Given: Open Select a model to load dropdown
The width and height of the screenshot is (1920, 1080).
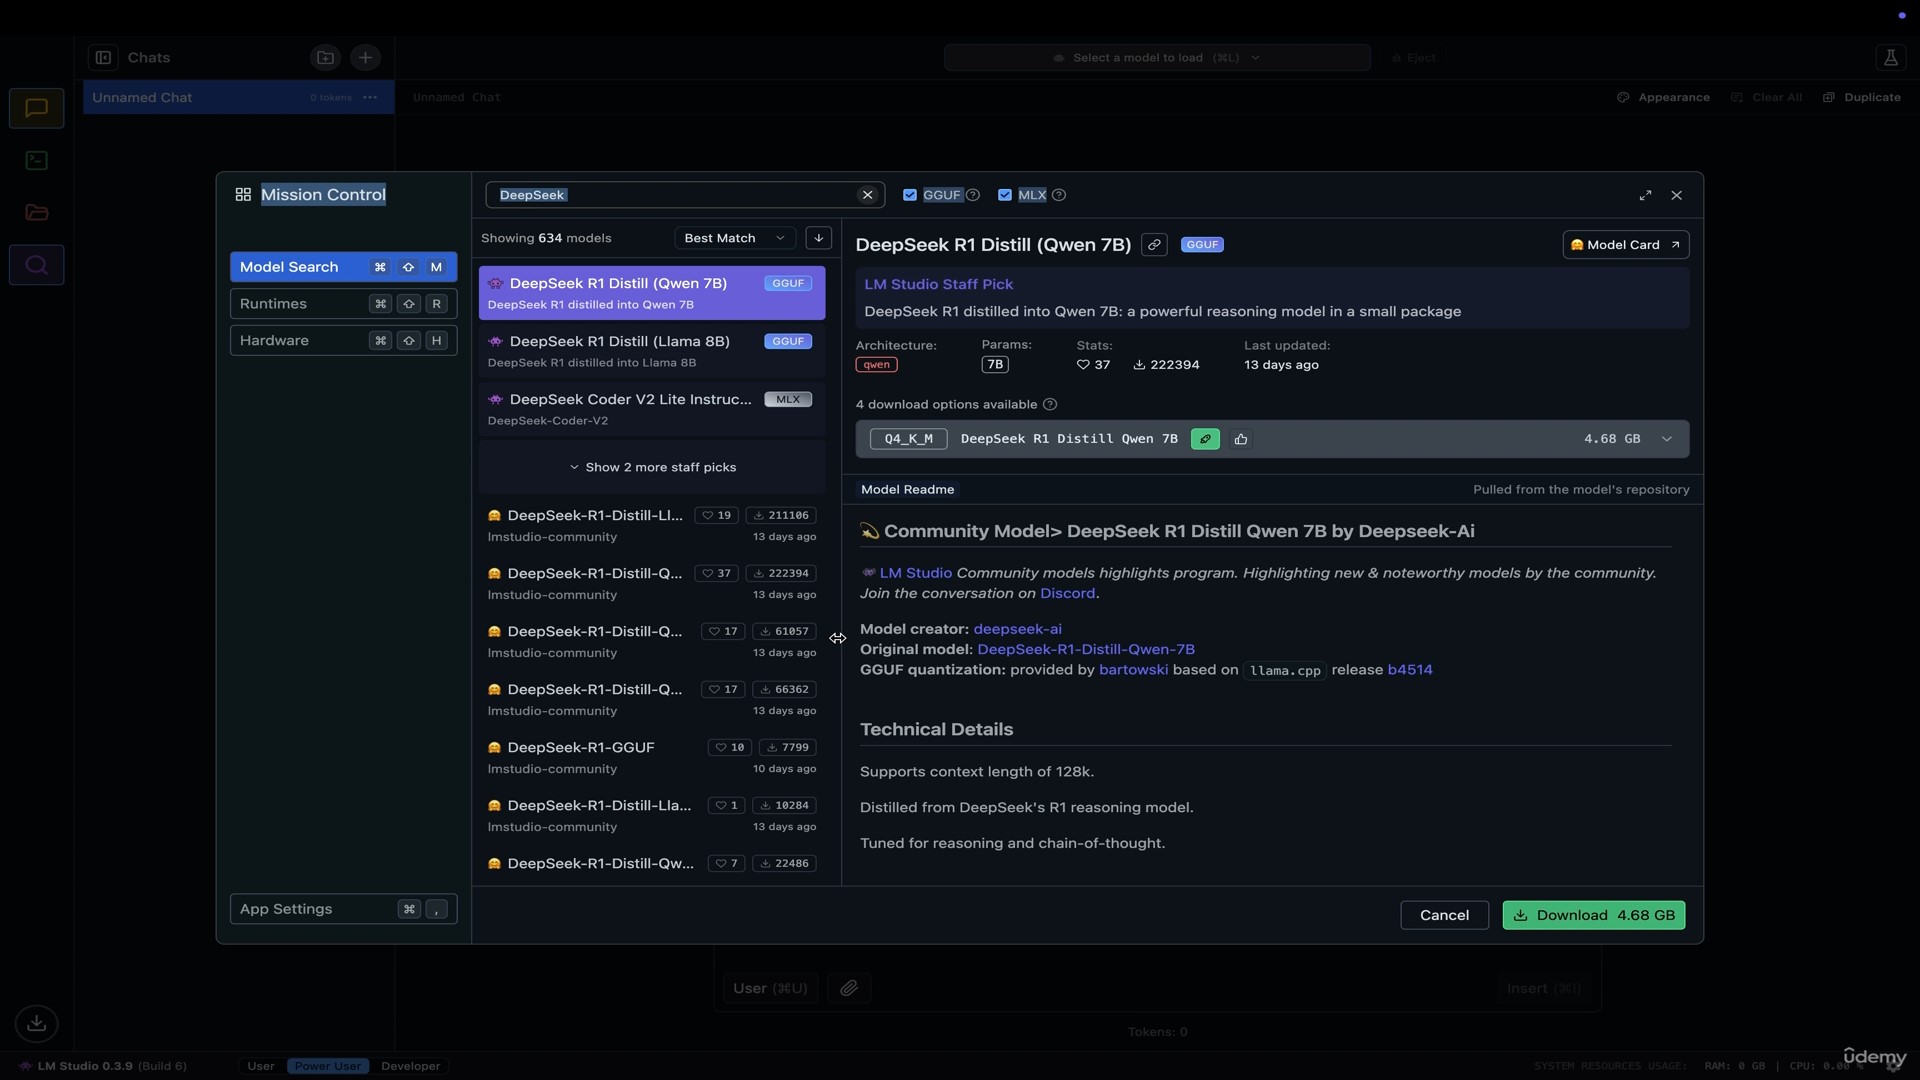Looking at the screenshot, I should [x=1157, y=58].
